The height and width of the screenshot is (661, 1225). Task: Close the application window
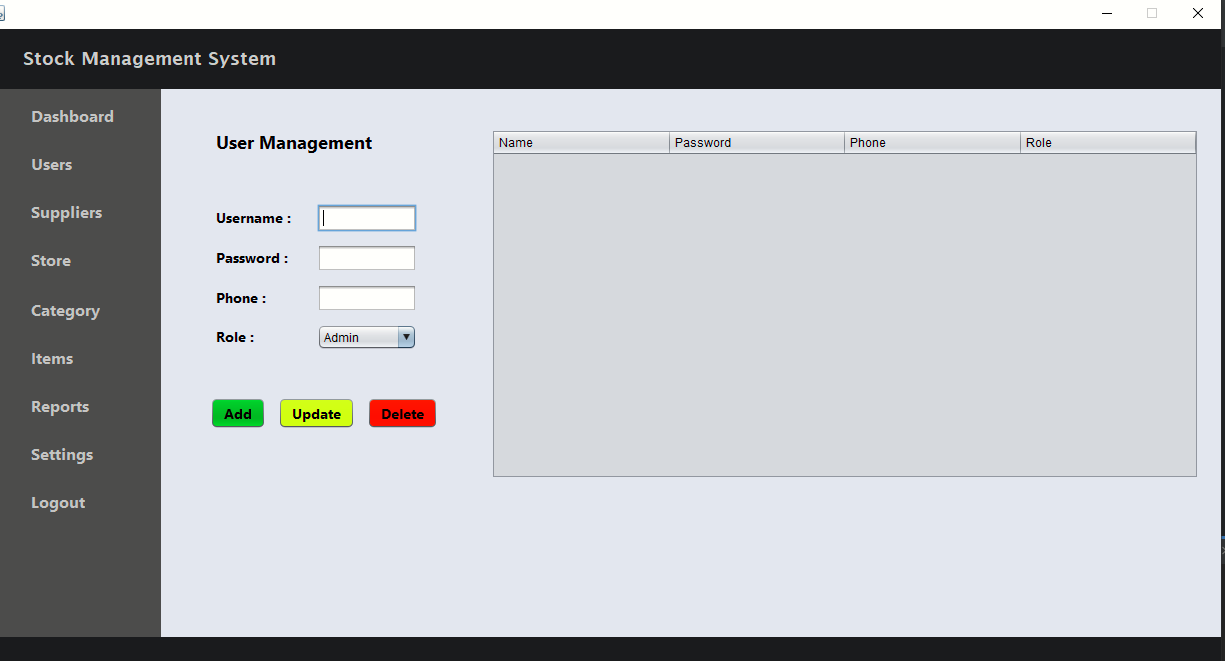pyautogui.click(x=1198, y=14)
